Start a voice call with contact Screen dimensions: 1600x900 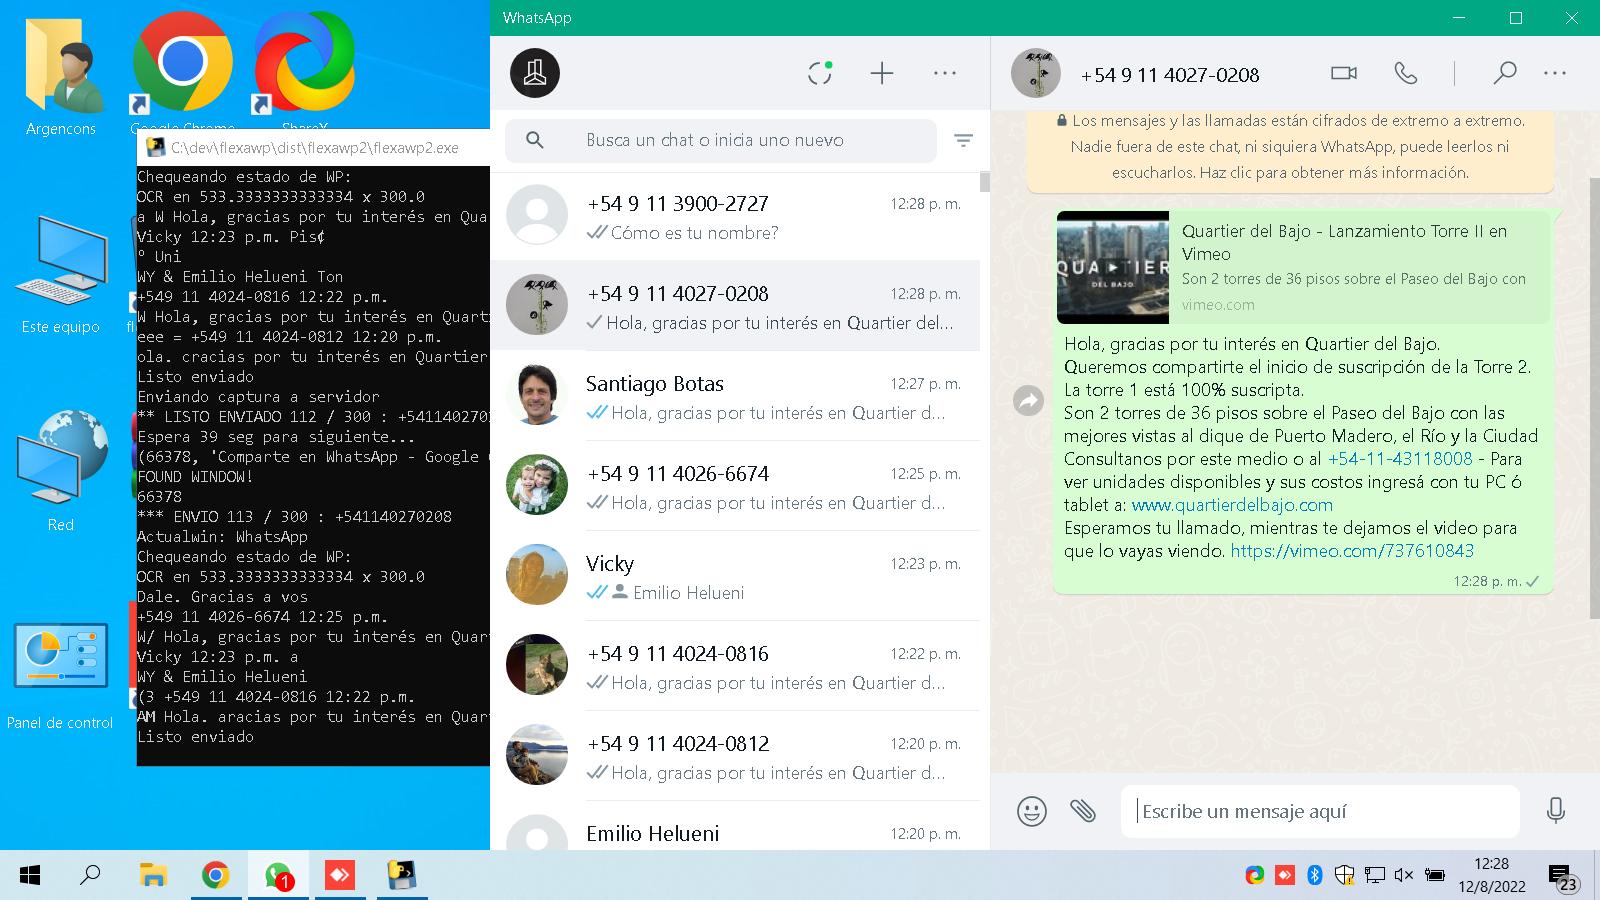[1406, 73]
